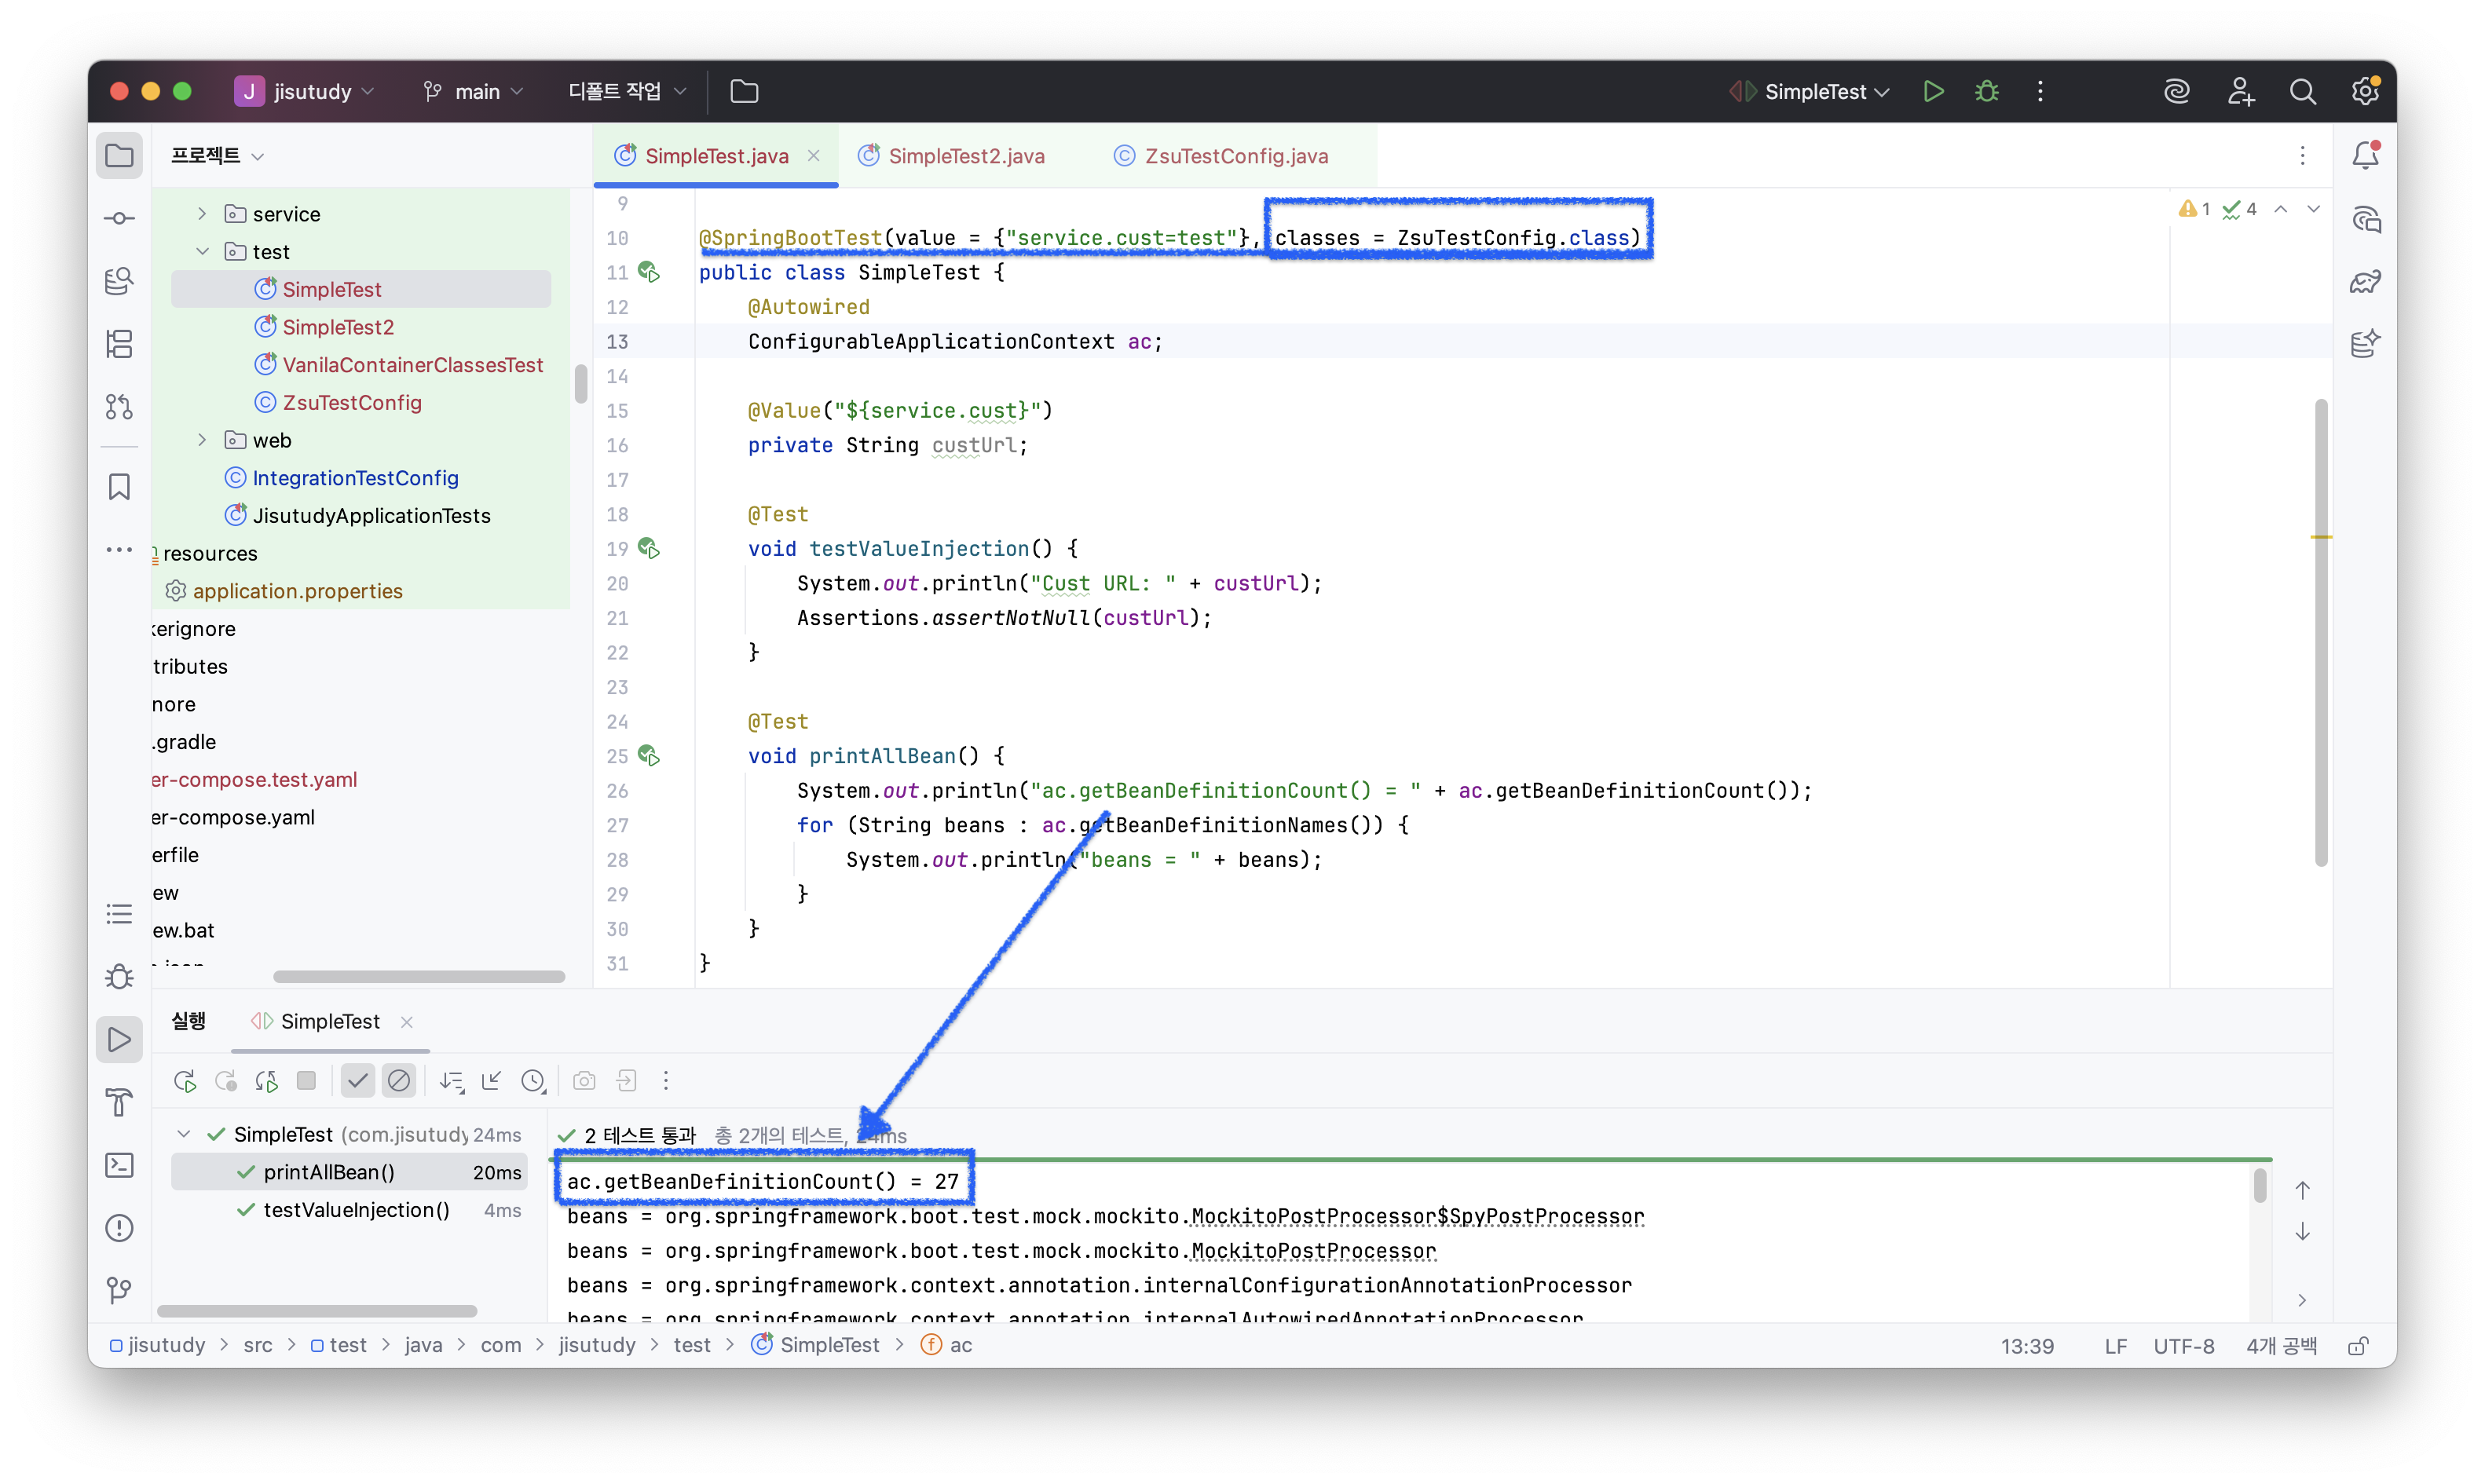The image size is (2485, 1484).
Task: Open the Commit tool window icon
Action: (119, 218)
